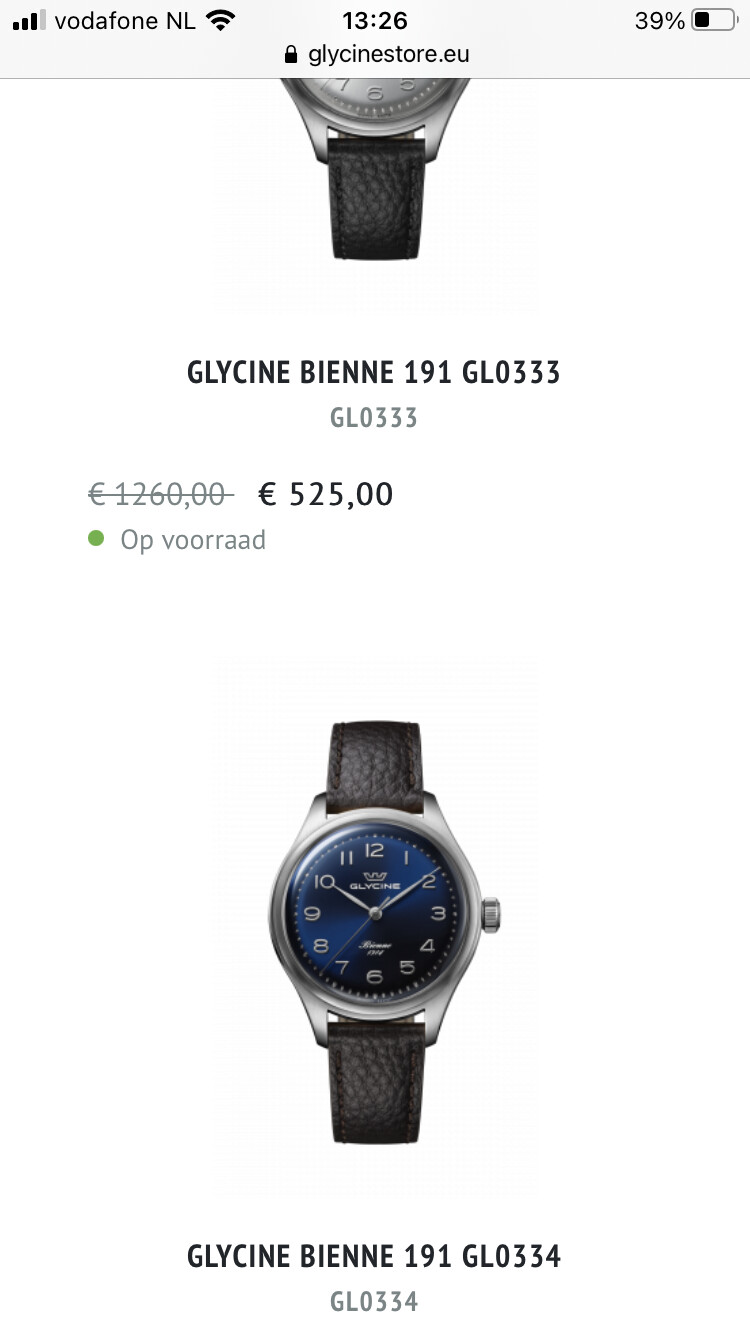The height and width of the screenshot is (1334, 750).
Task: Select the GL0334 product code text
Action: [374, 1301]
